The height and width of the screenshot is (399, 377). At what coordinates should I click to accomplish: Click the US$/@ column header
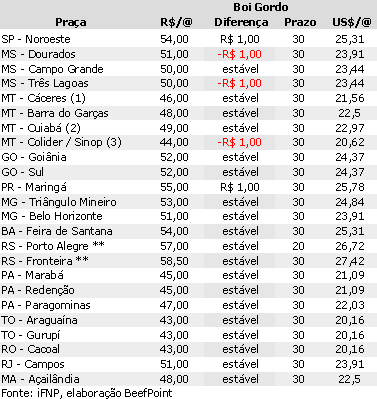tap(352, 22)
